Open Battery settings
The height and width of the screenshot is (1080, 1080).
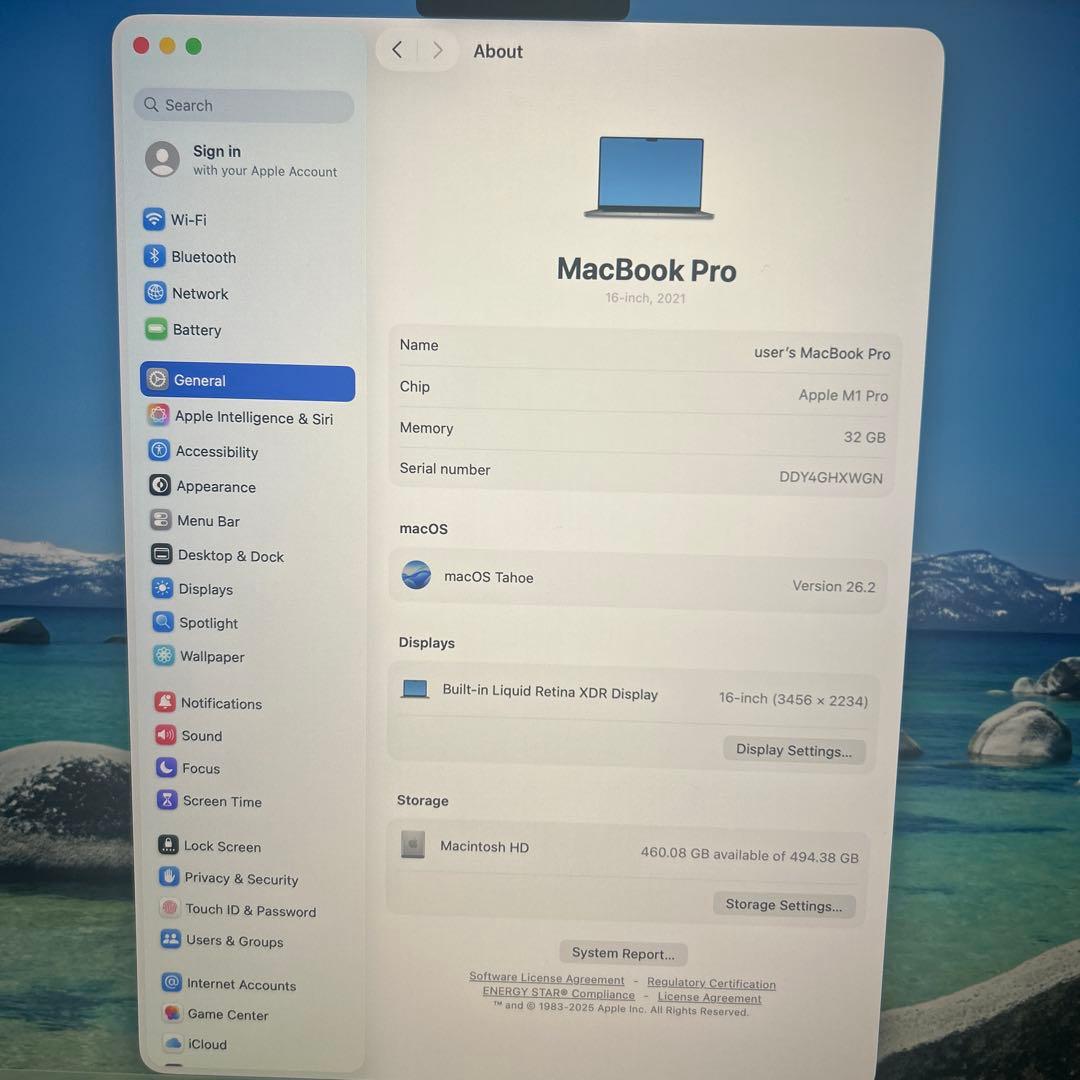click(x=196, y=330)
